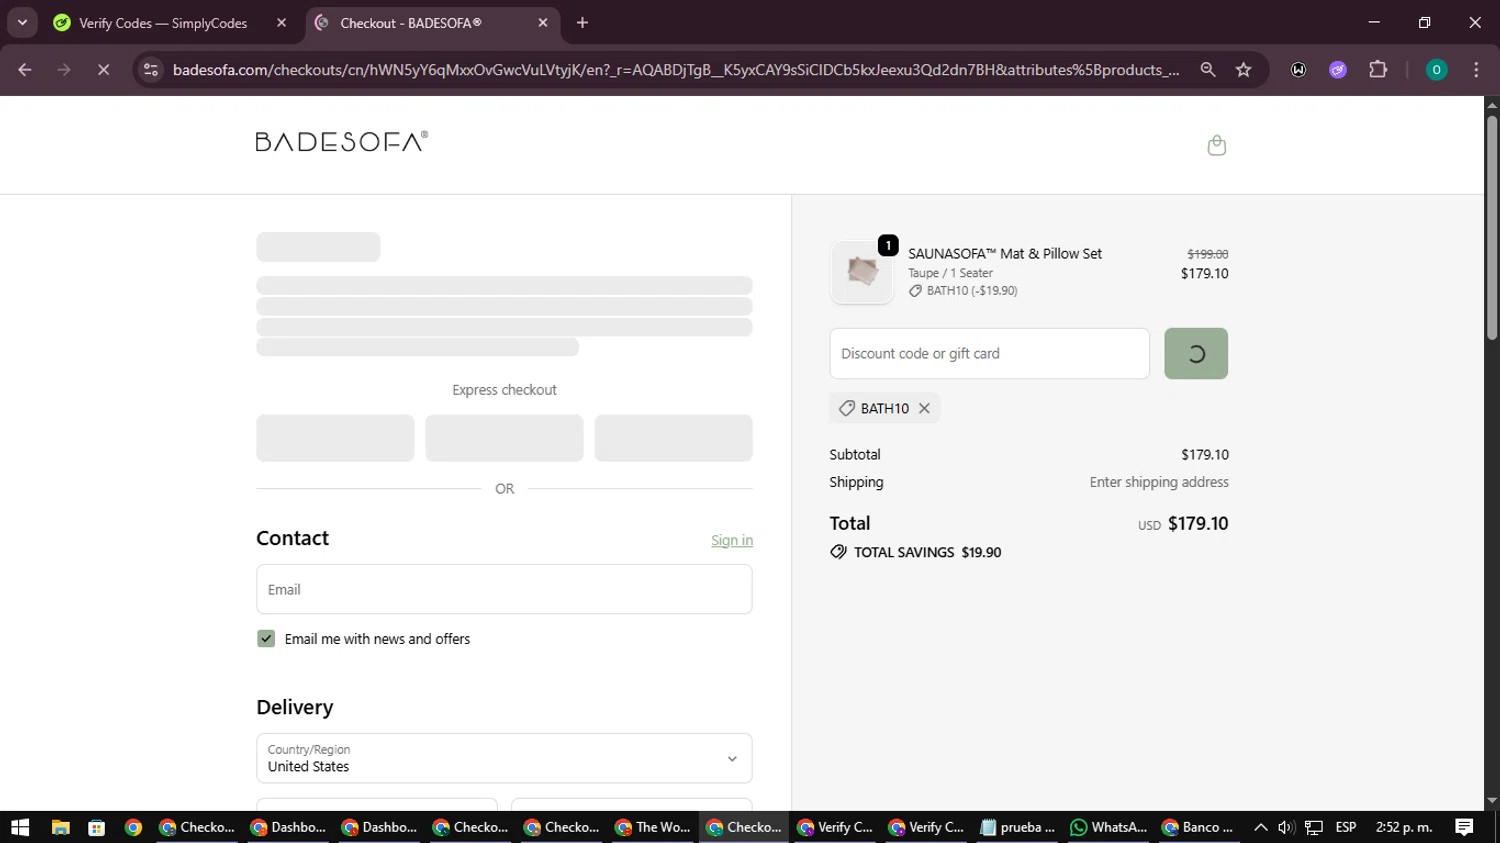Viewport: 1500px width, 843px height.
Task: Go forward with the browser arrow
Action: (64, 70)
